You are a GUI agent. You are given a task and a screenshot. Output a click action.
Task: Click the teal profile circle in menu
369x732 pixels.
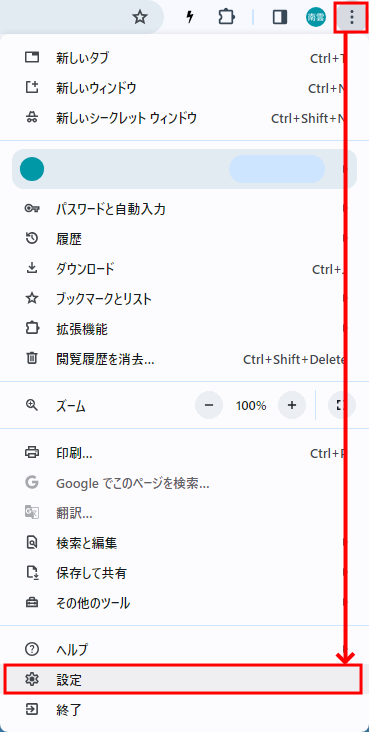coord(32,169)
